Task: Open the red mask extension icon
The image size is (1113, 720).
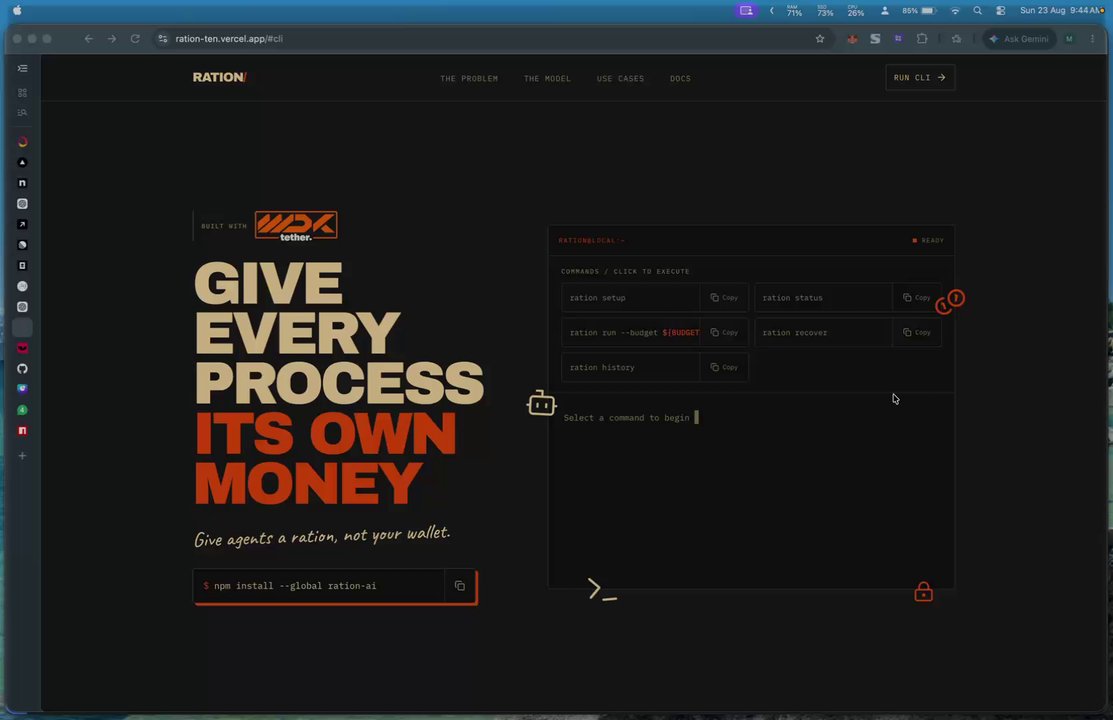Action: tap(852, 39)
